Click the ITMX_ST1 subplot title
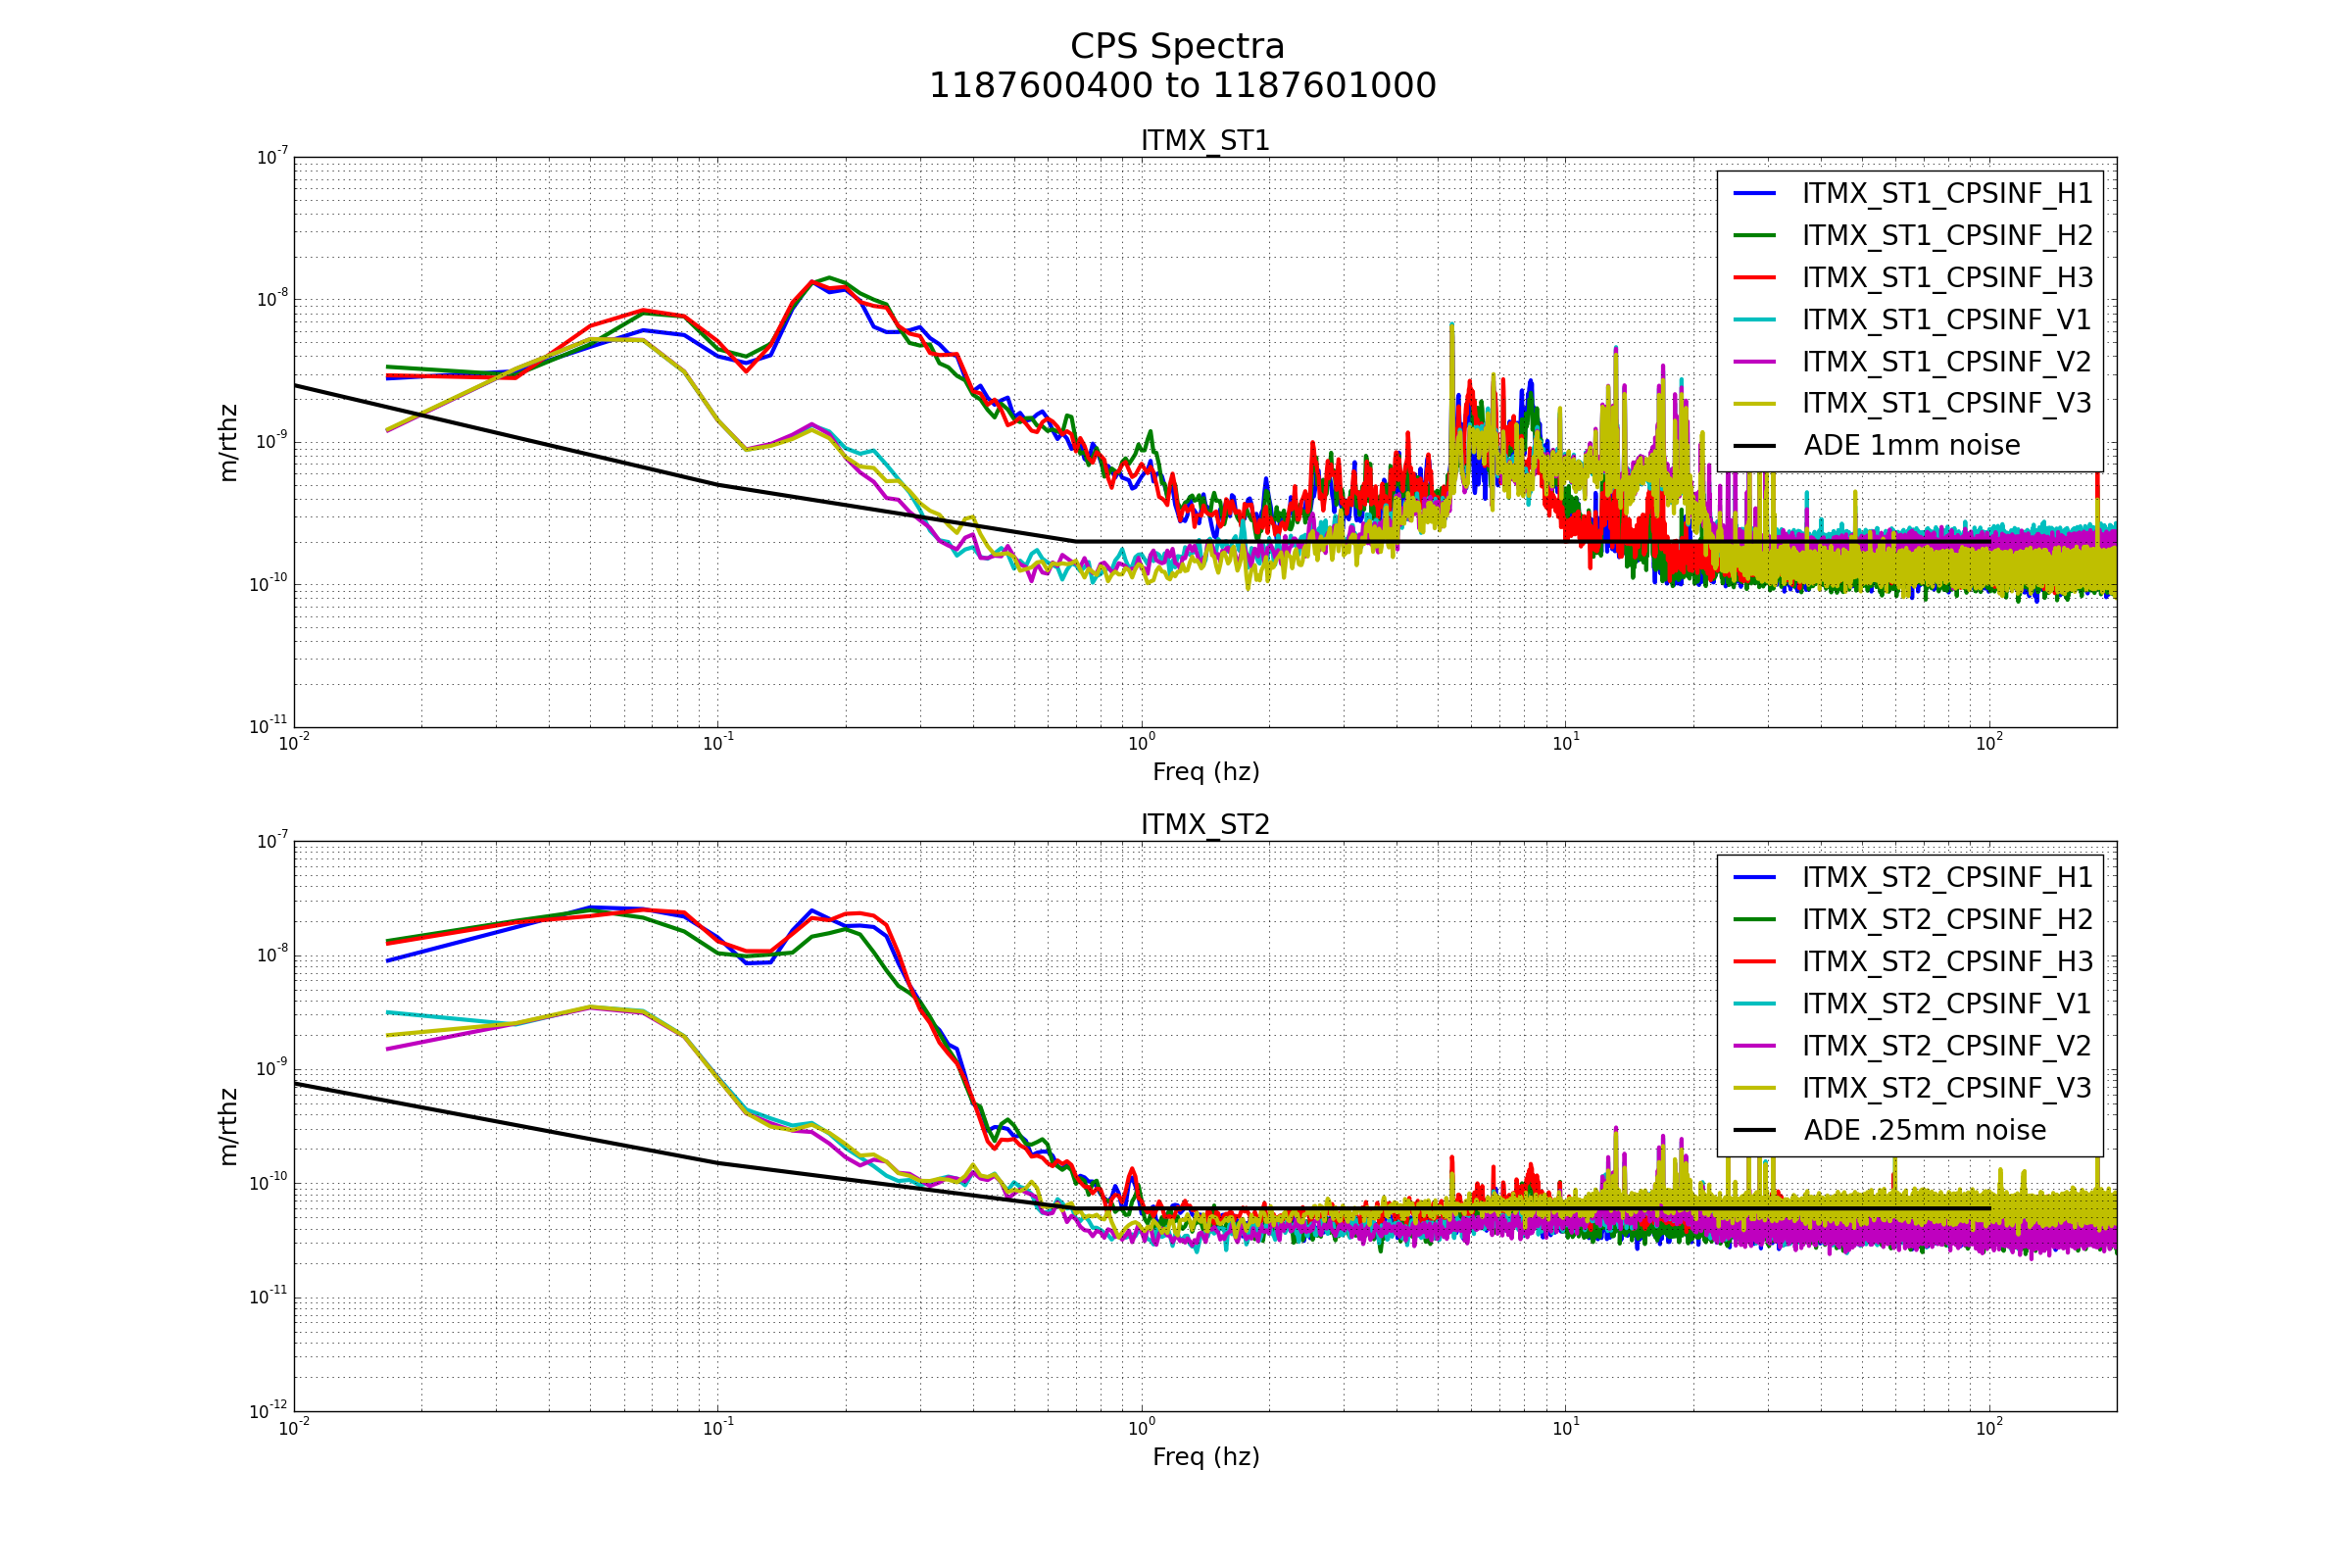This screenshot has height=1568, width=2352. (1205, 141)
